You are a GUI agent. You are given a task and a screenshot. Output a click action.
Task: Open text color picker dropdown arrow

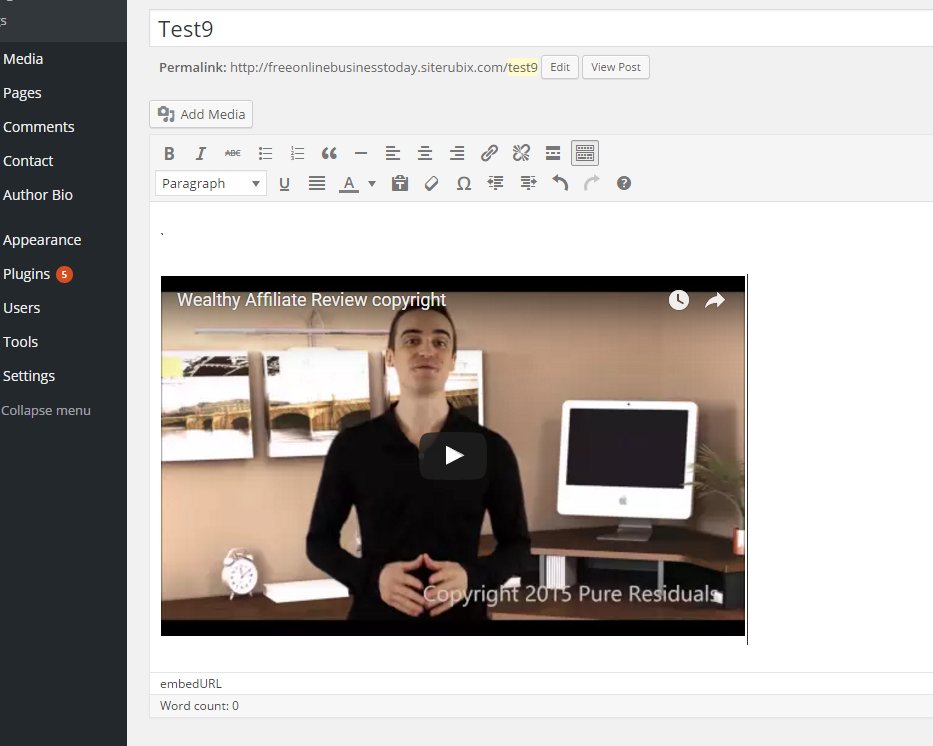[372, 184]
